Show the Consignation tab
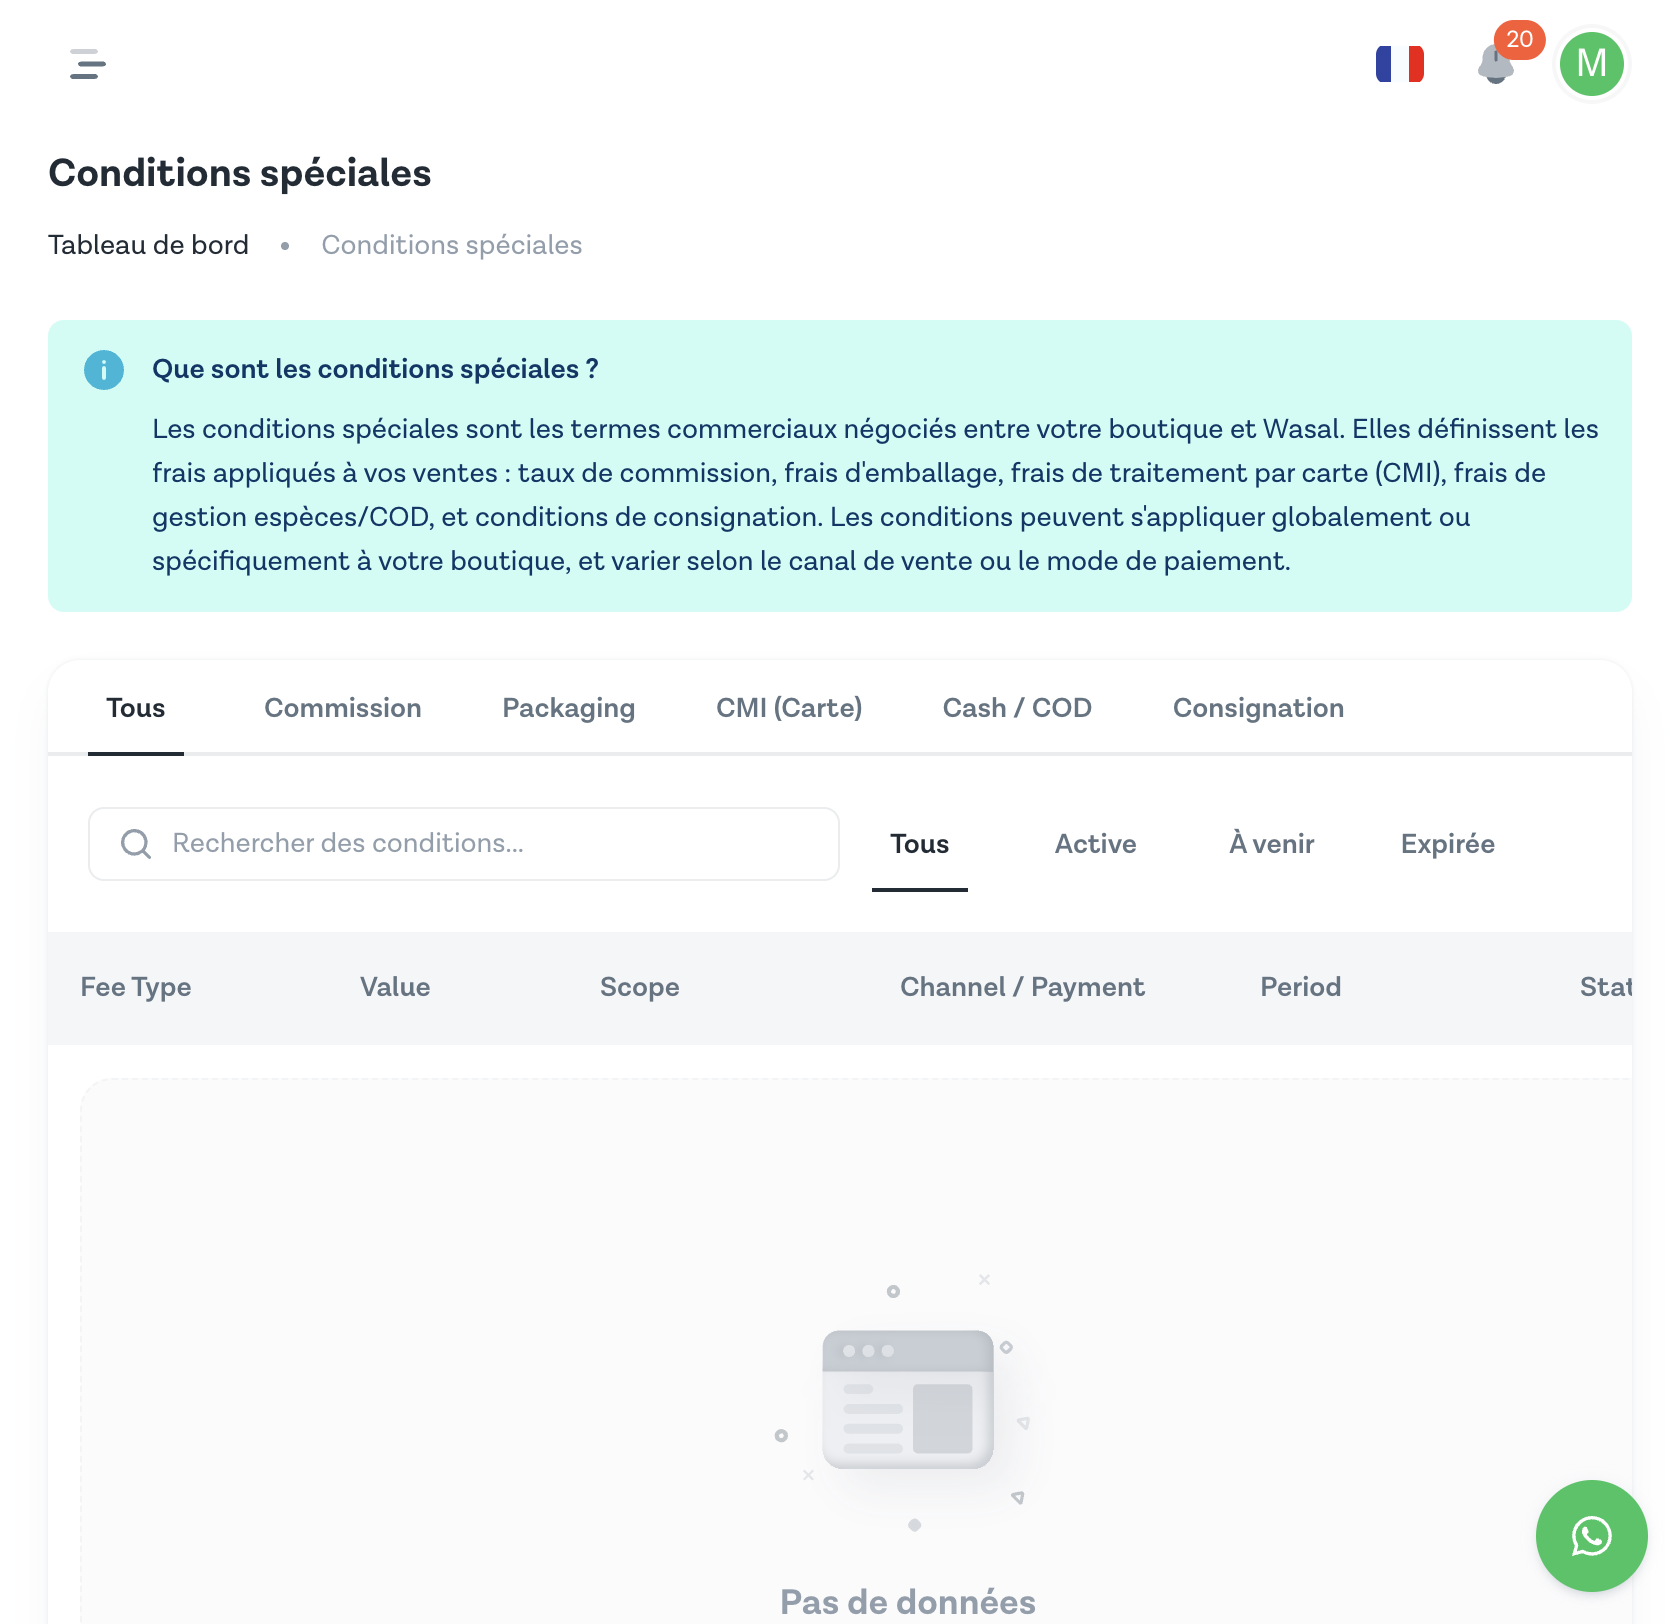Screen dimensions: 1680x1624 (1258, 708)
